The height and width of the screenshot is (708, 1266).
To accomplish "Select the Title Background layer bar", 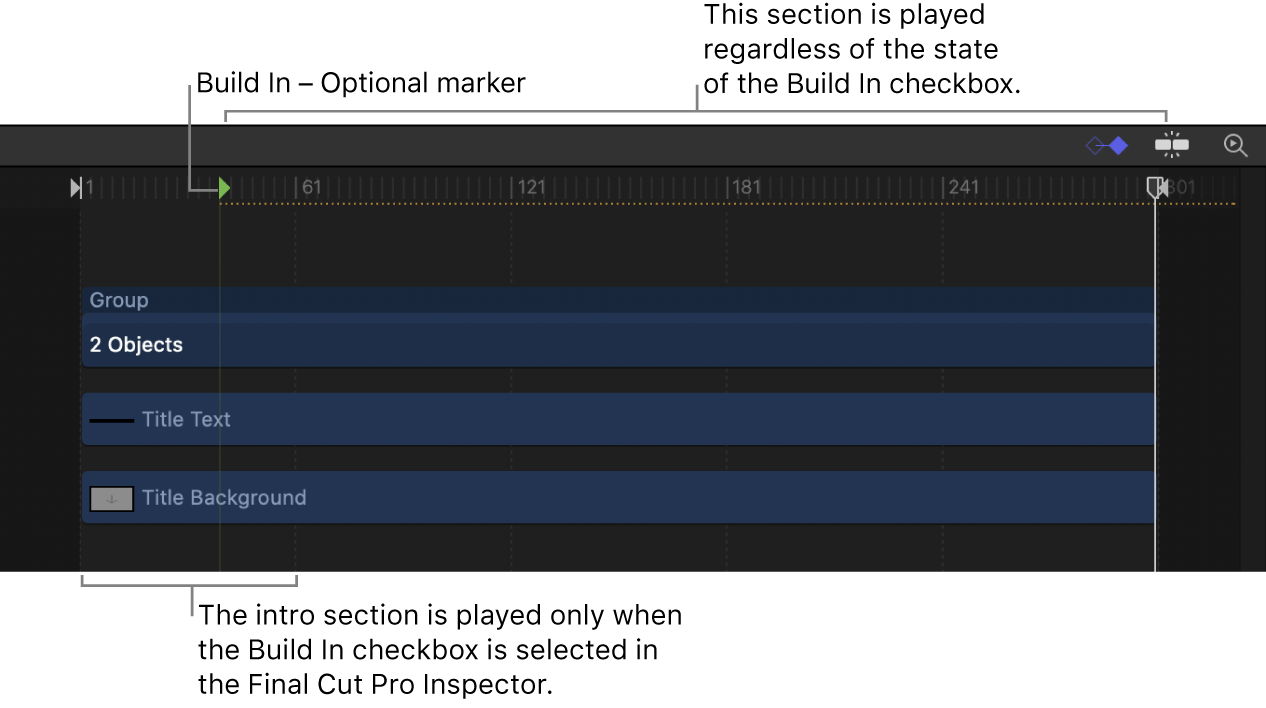I will pos(500,498).
